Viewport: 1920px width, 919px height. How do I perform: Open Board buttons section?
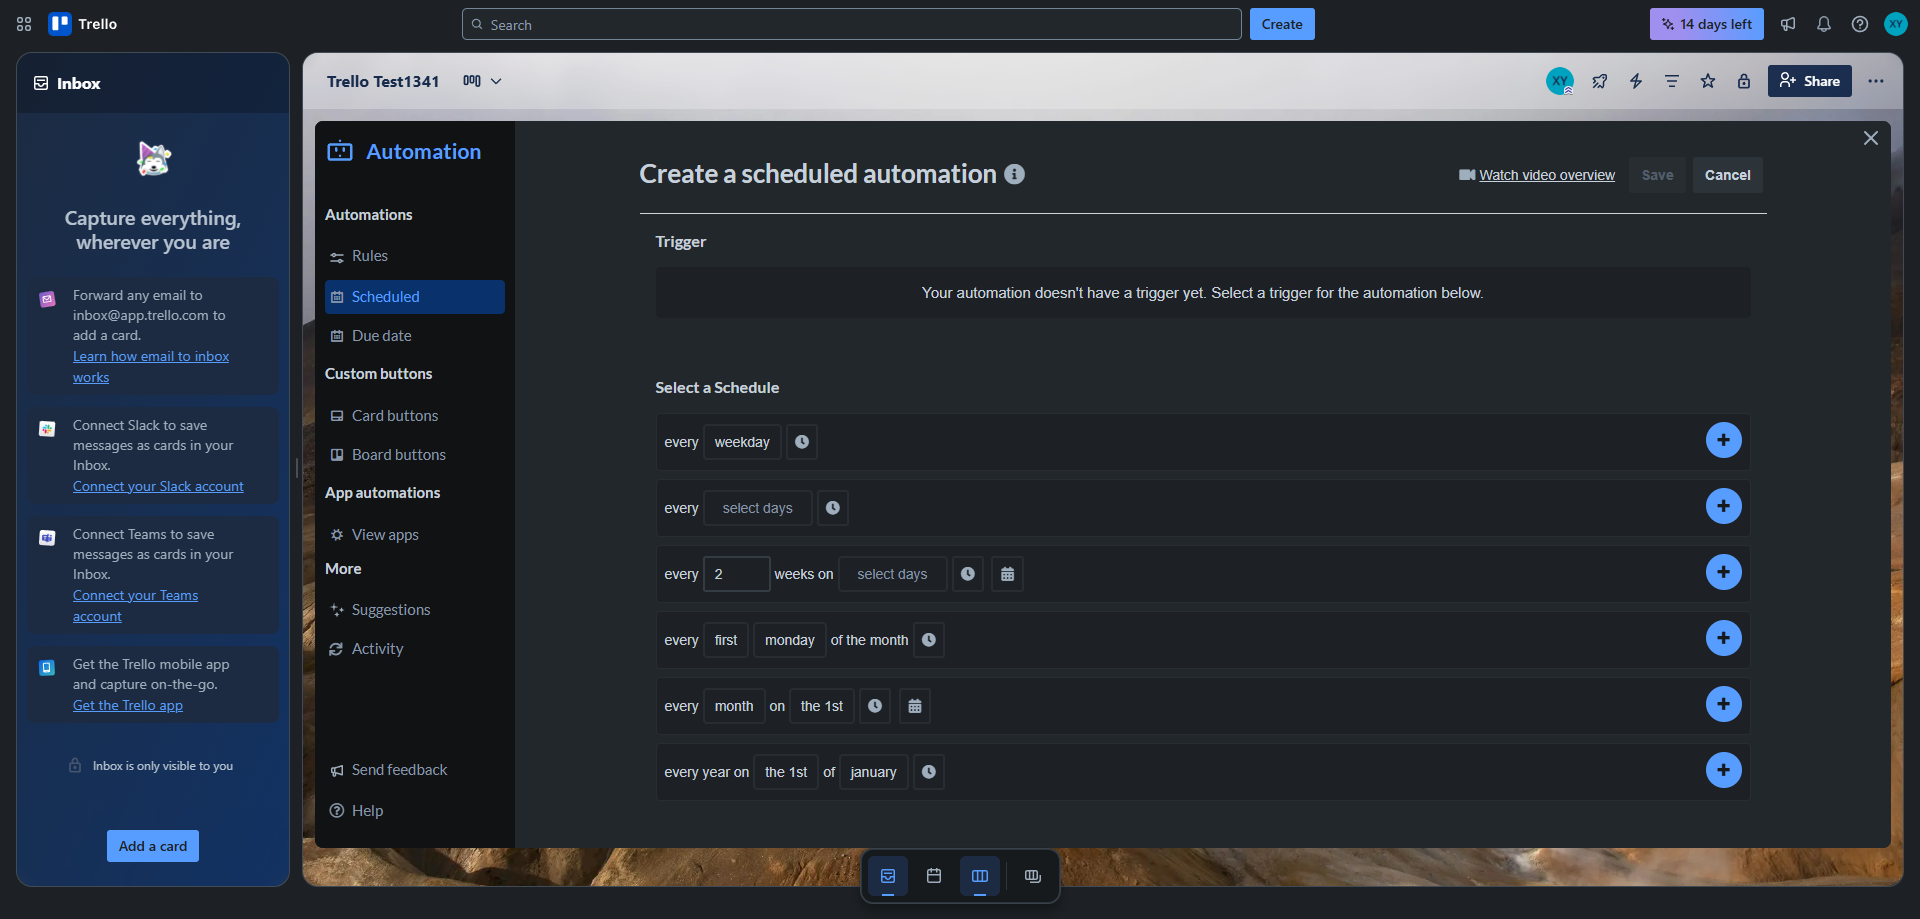coord(414,455)
